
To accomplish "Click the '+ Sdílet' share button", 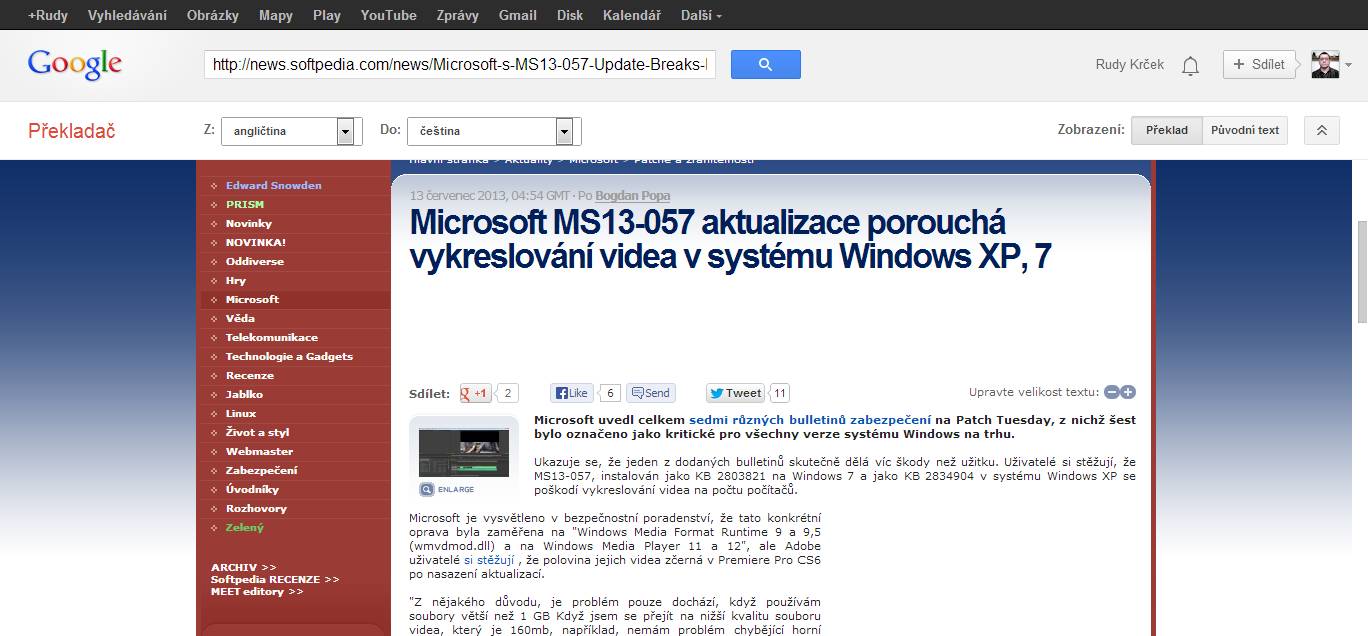I will (x=1260, y=64).
